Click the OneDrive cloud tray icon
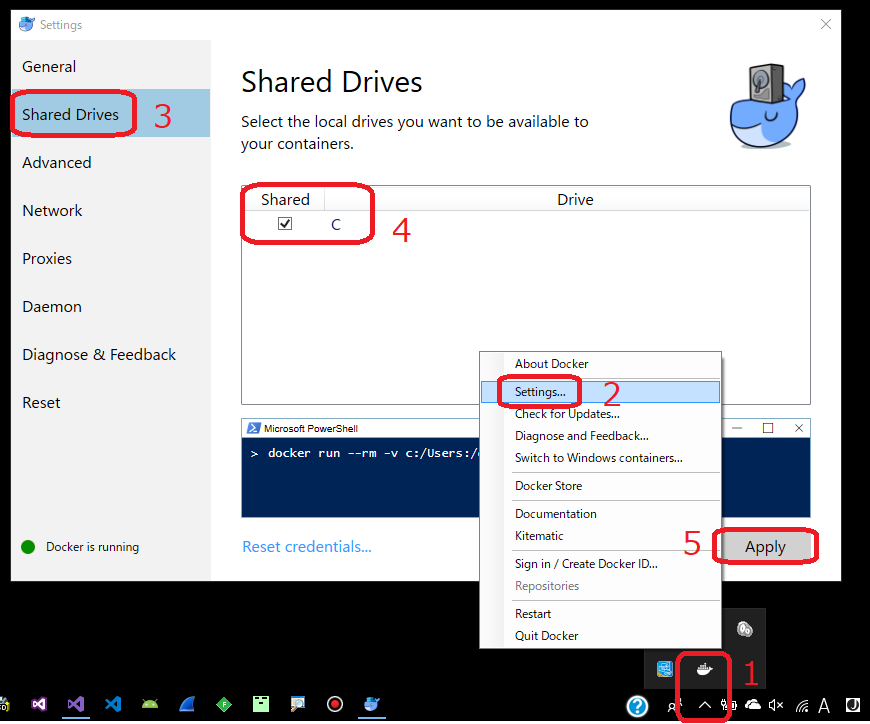This screenshot has width=870, height=724. [x=752, y=705]
